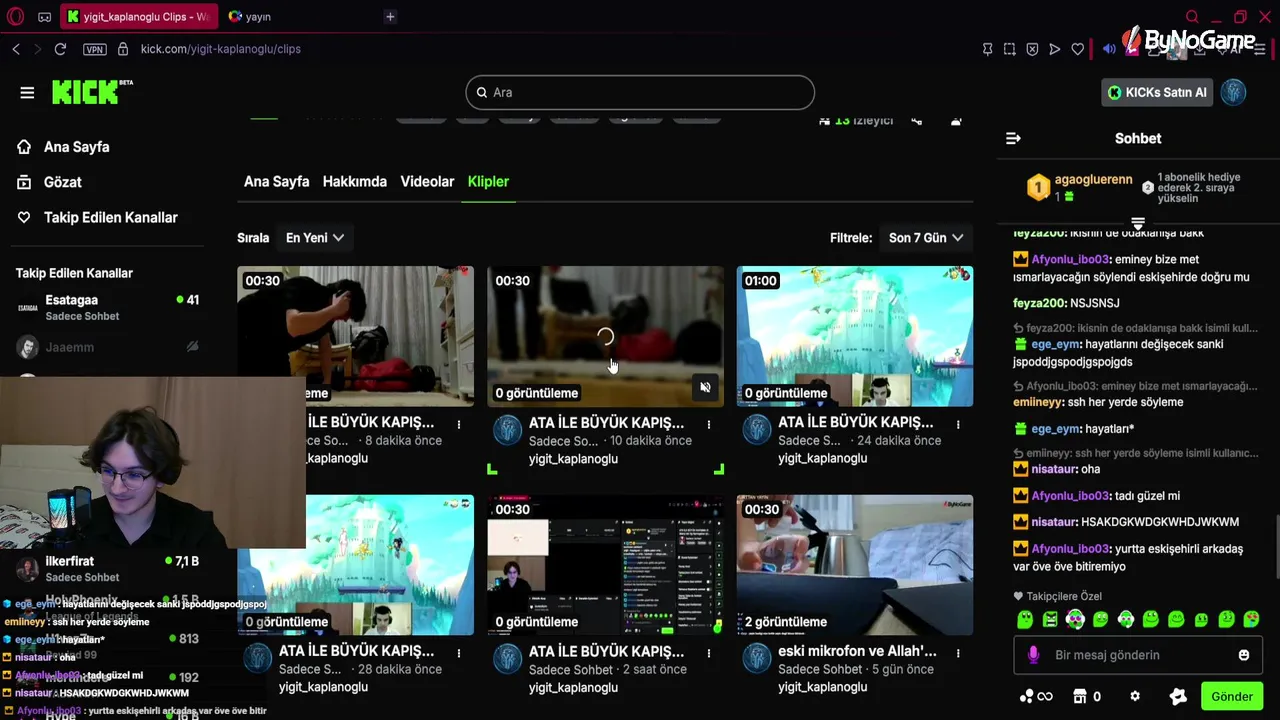Send message with Gönder button
This screenshot has height=720, width=1280.
1232,697
